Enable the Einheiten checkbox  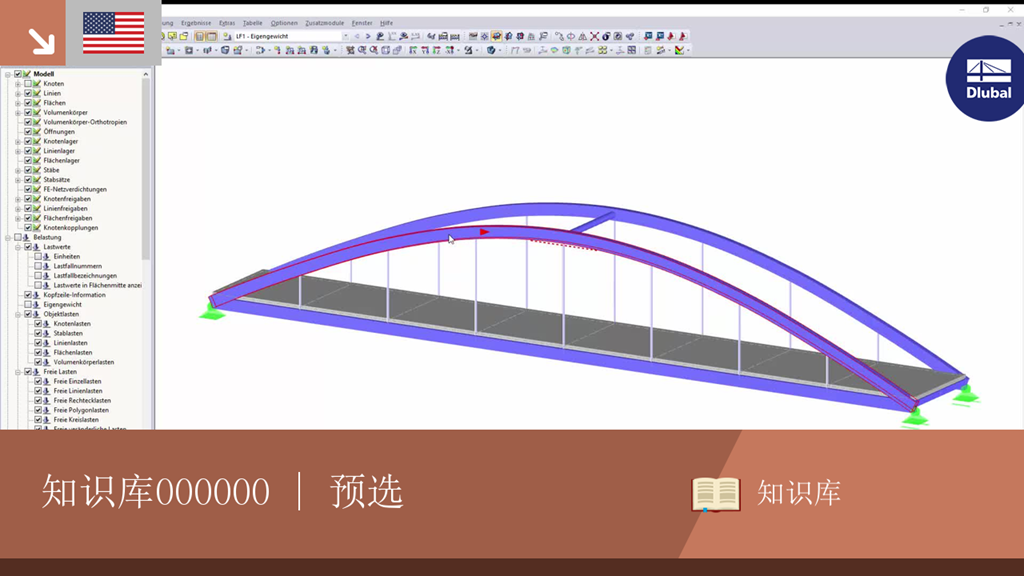[38, 257]
